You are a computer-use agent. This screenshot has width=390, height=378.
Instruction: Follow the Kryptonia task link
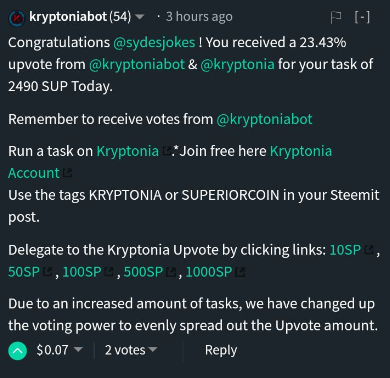[x=127, y=151]
